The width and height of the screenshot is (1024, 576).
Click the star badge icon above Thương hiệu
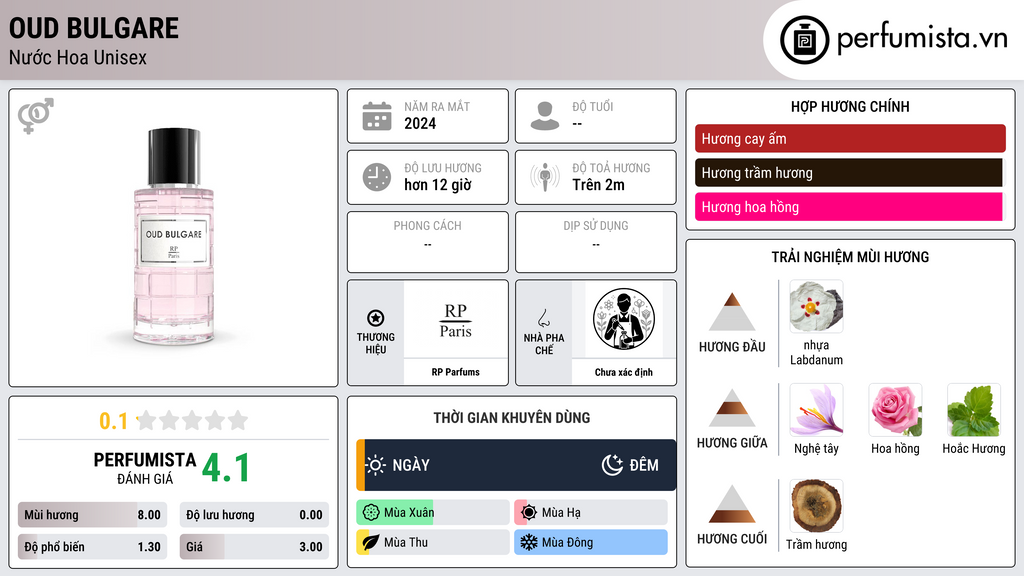tap(376, 318)
